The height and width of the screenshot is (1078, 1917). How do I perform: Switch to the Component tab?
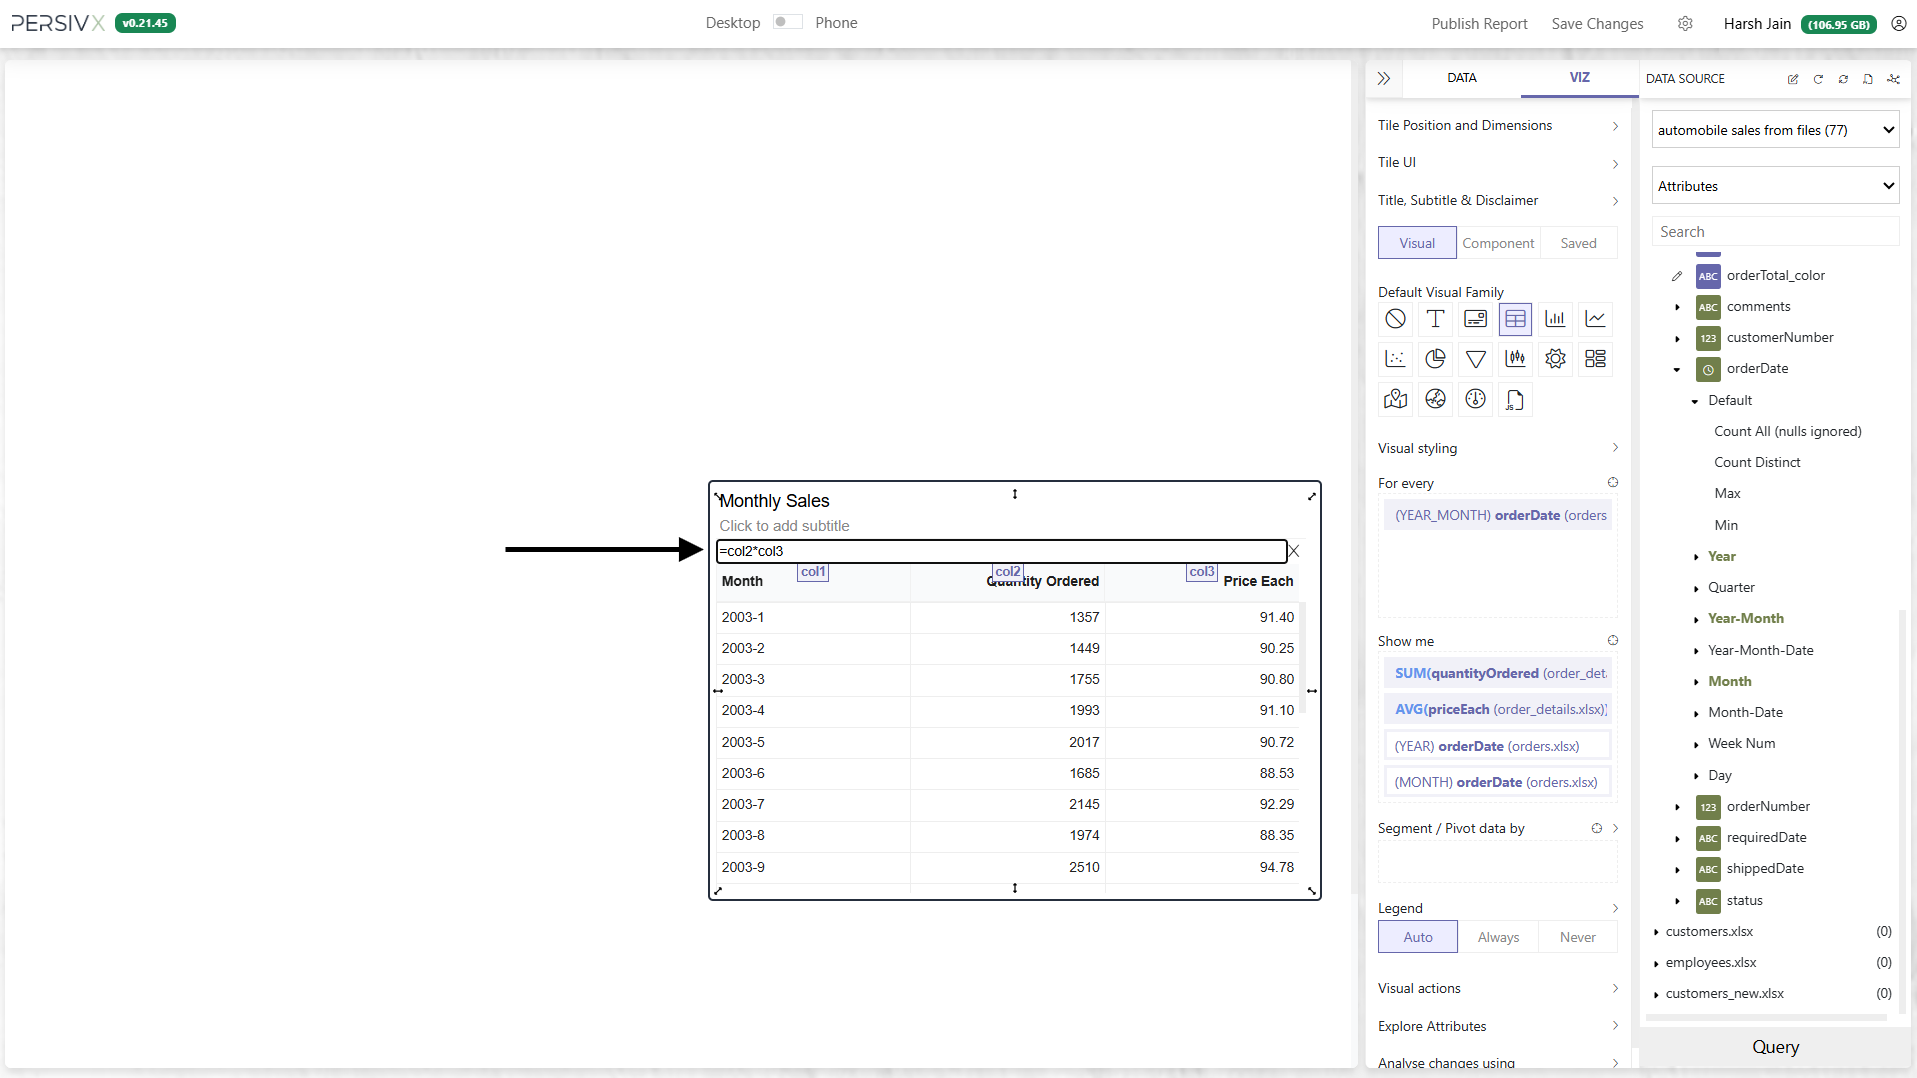pyautogui.click(x=1497, y=243)
